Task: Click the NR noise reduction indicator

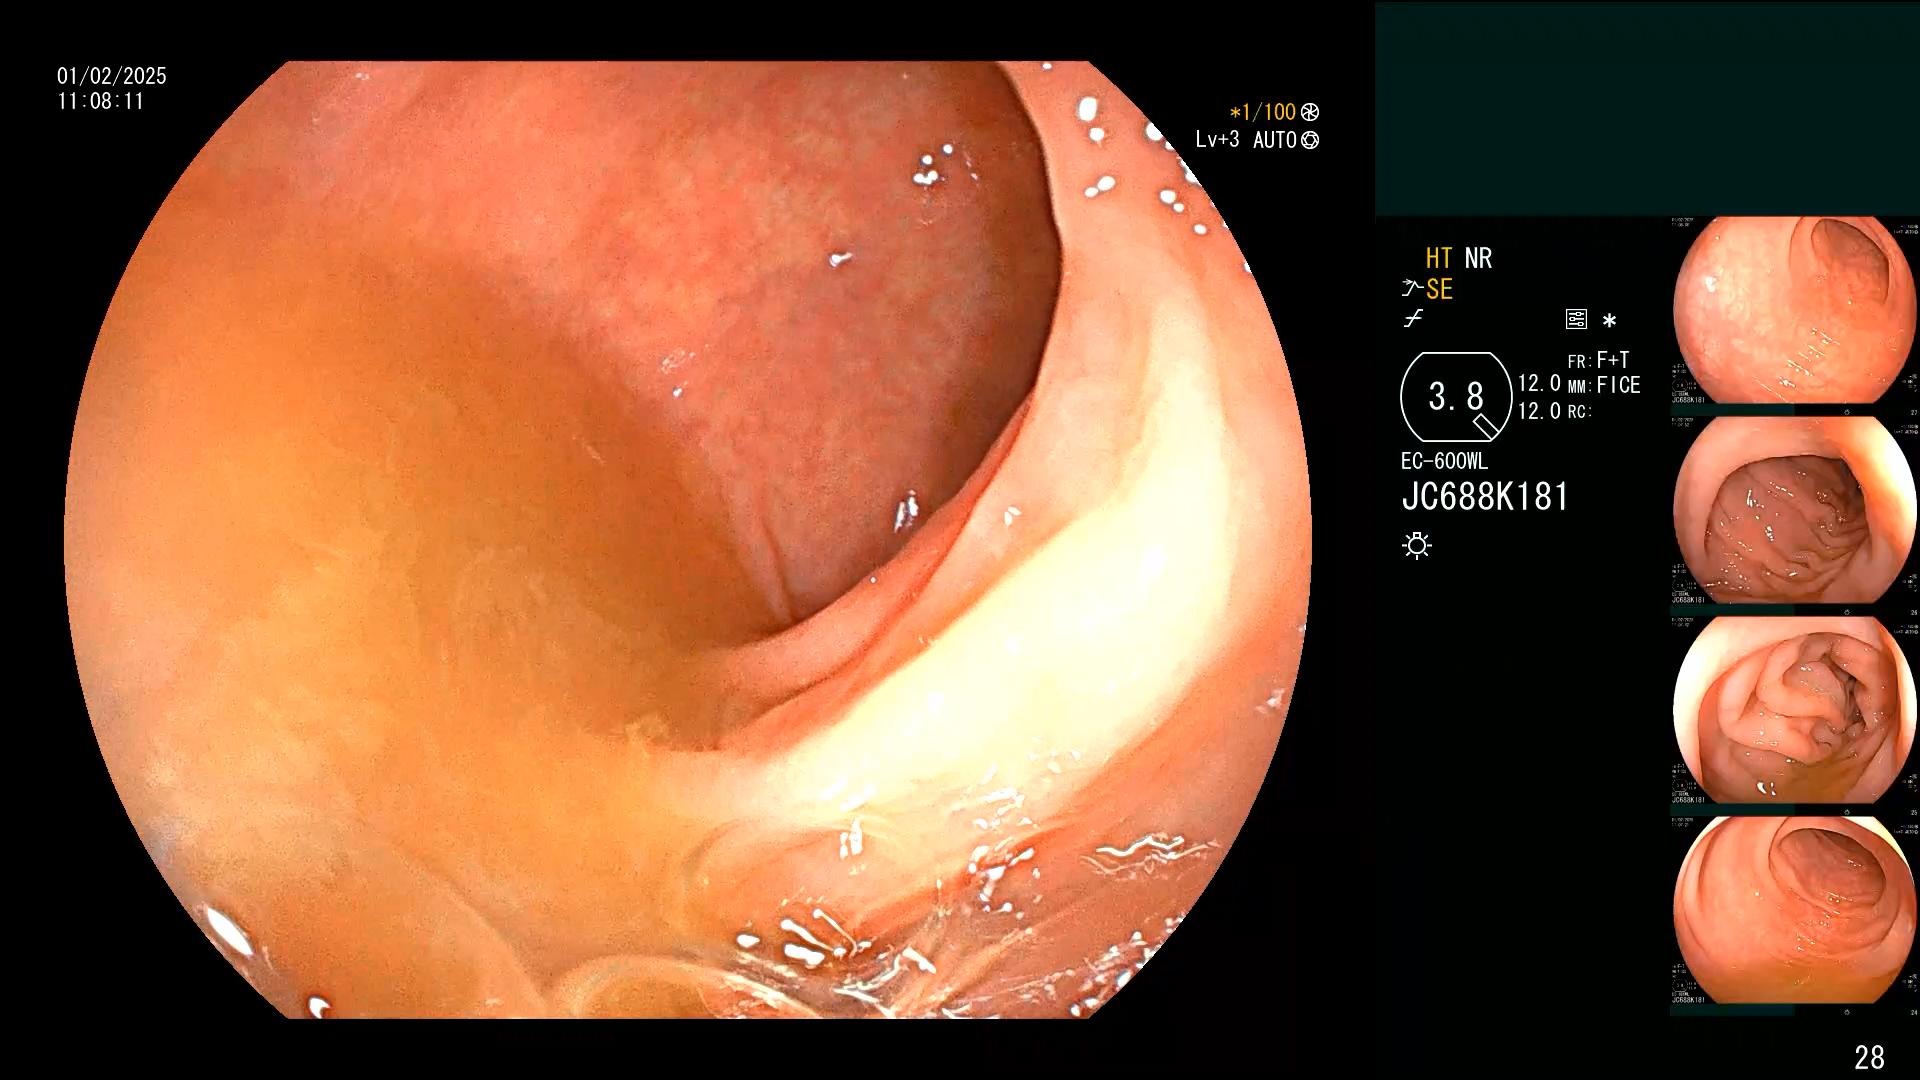Action: click(x=1478, y=258)
